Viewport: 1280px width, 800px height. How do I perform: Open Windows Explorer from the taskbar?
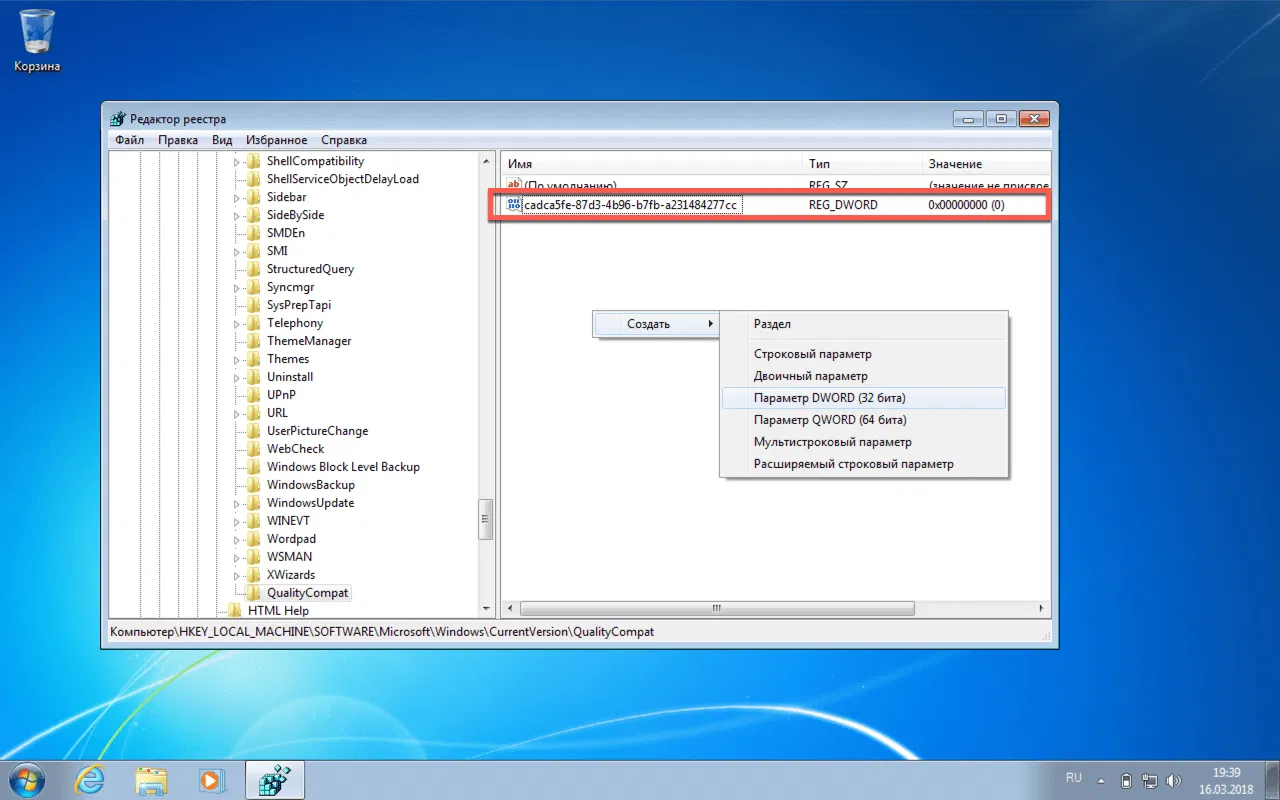pyautogui.click(x=151, y=780)
